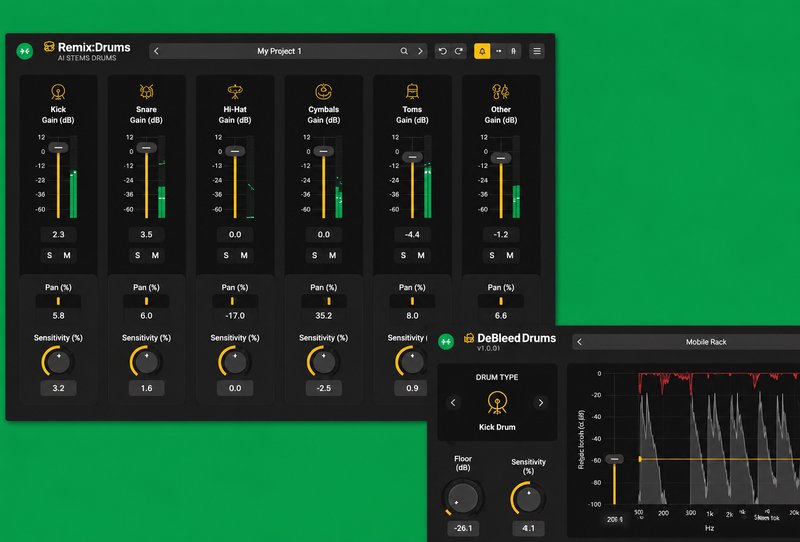This screenshot has height=542, width=800.
Task: Mute the Hi-Hat channel
Action: click(244, 255)
